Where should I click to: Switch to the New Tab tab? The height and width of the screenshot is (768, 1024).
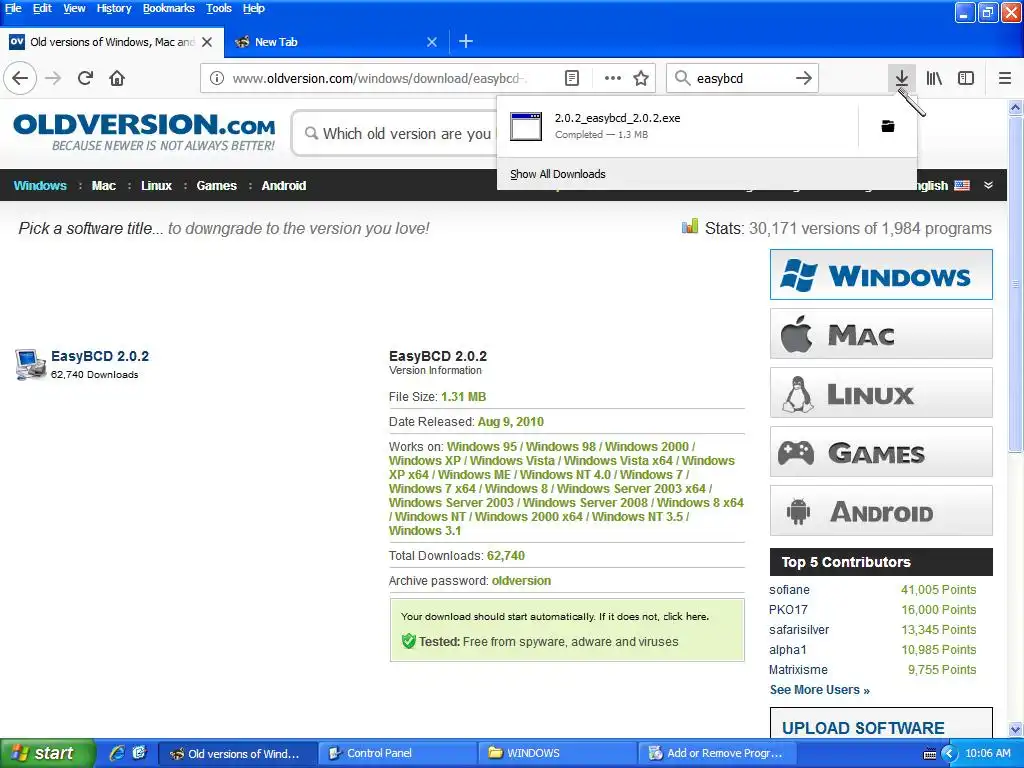coord(336,42)
